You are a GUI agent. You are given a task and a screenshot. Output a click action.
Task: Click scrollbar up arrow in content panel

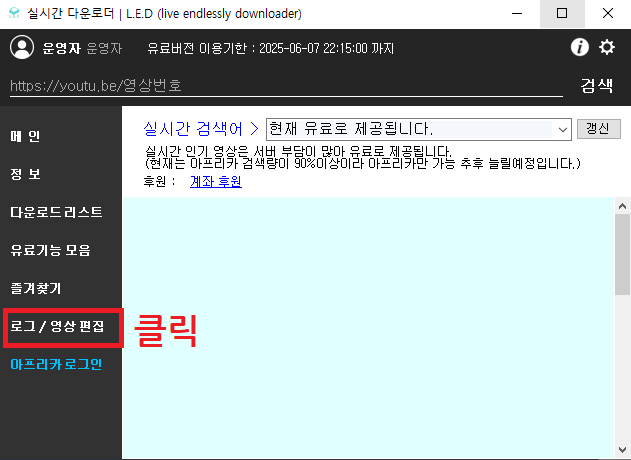pyautogui.click(x=622, y=206)
